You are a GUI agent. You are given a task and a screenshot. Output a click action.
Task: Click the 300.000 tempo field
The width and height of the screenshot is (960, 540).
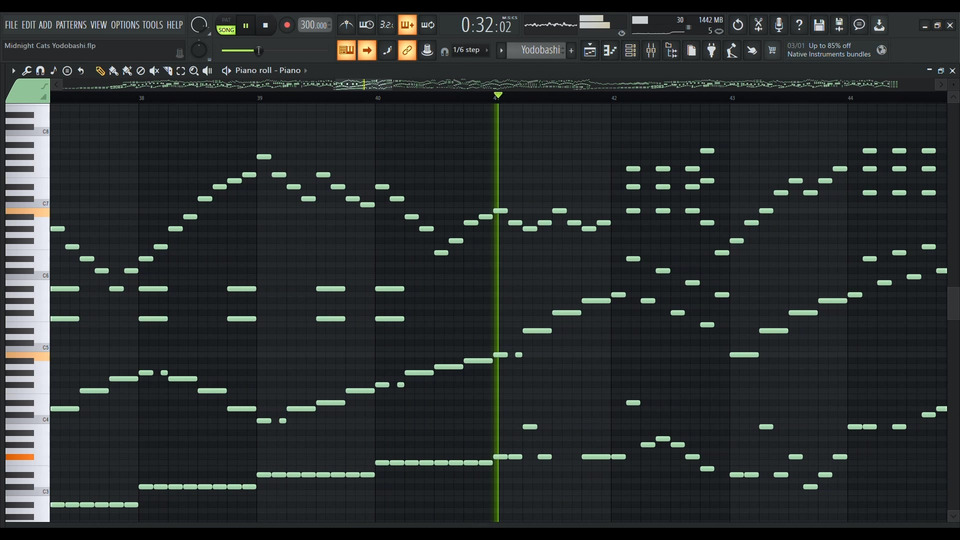point(314,25)
